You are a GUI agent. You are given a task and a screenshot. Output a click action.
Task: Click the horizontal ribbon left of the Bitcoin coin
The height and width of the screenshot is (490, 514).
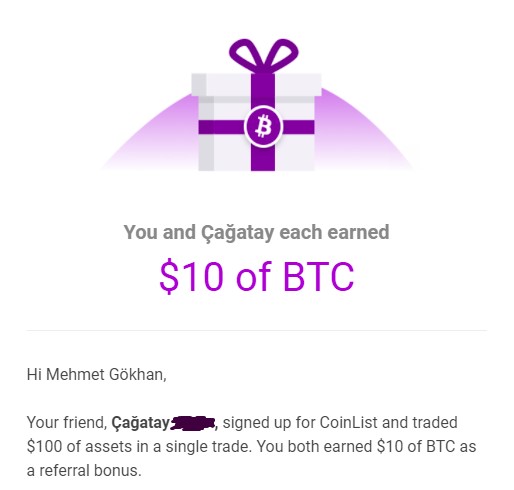coord(221,127)
